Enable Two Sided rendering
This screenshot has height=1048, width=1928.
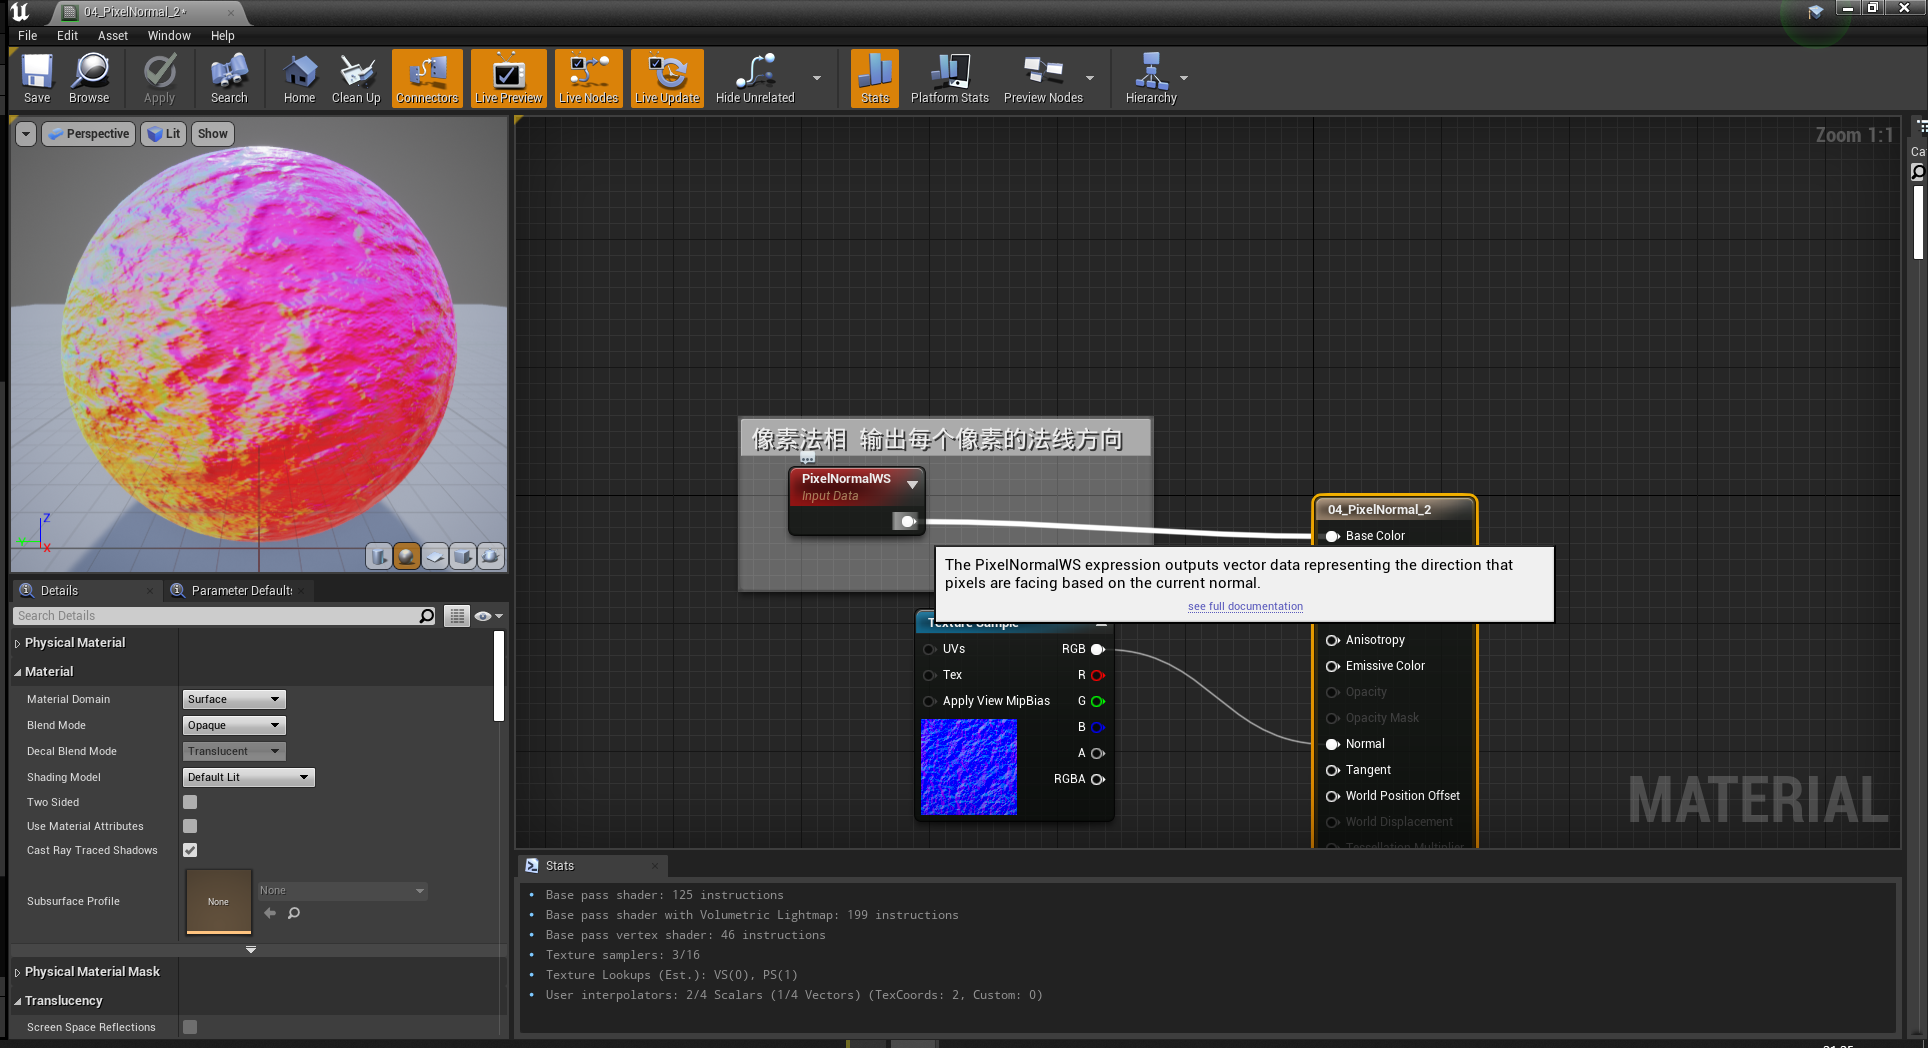pyautogui.click(x=189, y=801)
